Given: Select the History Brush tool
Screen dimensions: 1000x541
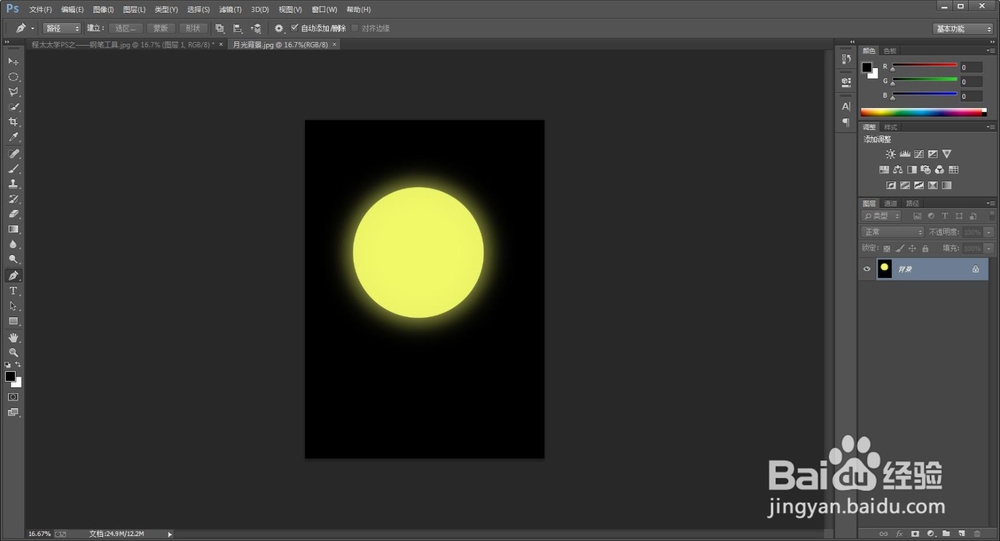Looking at the screenshot, I should (x=13, y=199).
